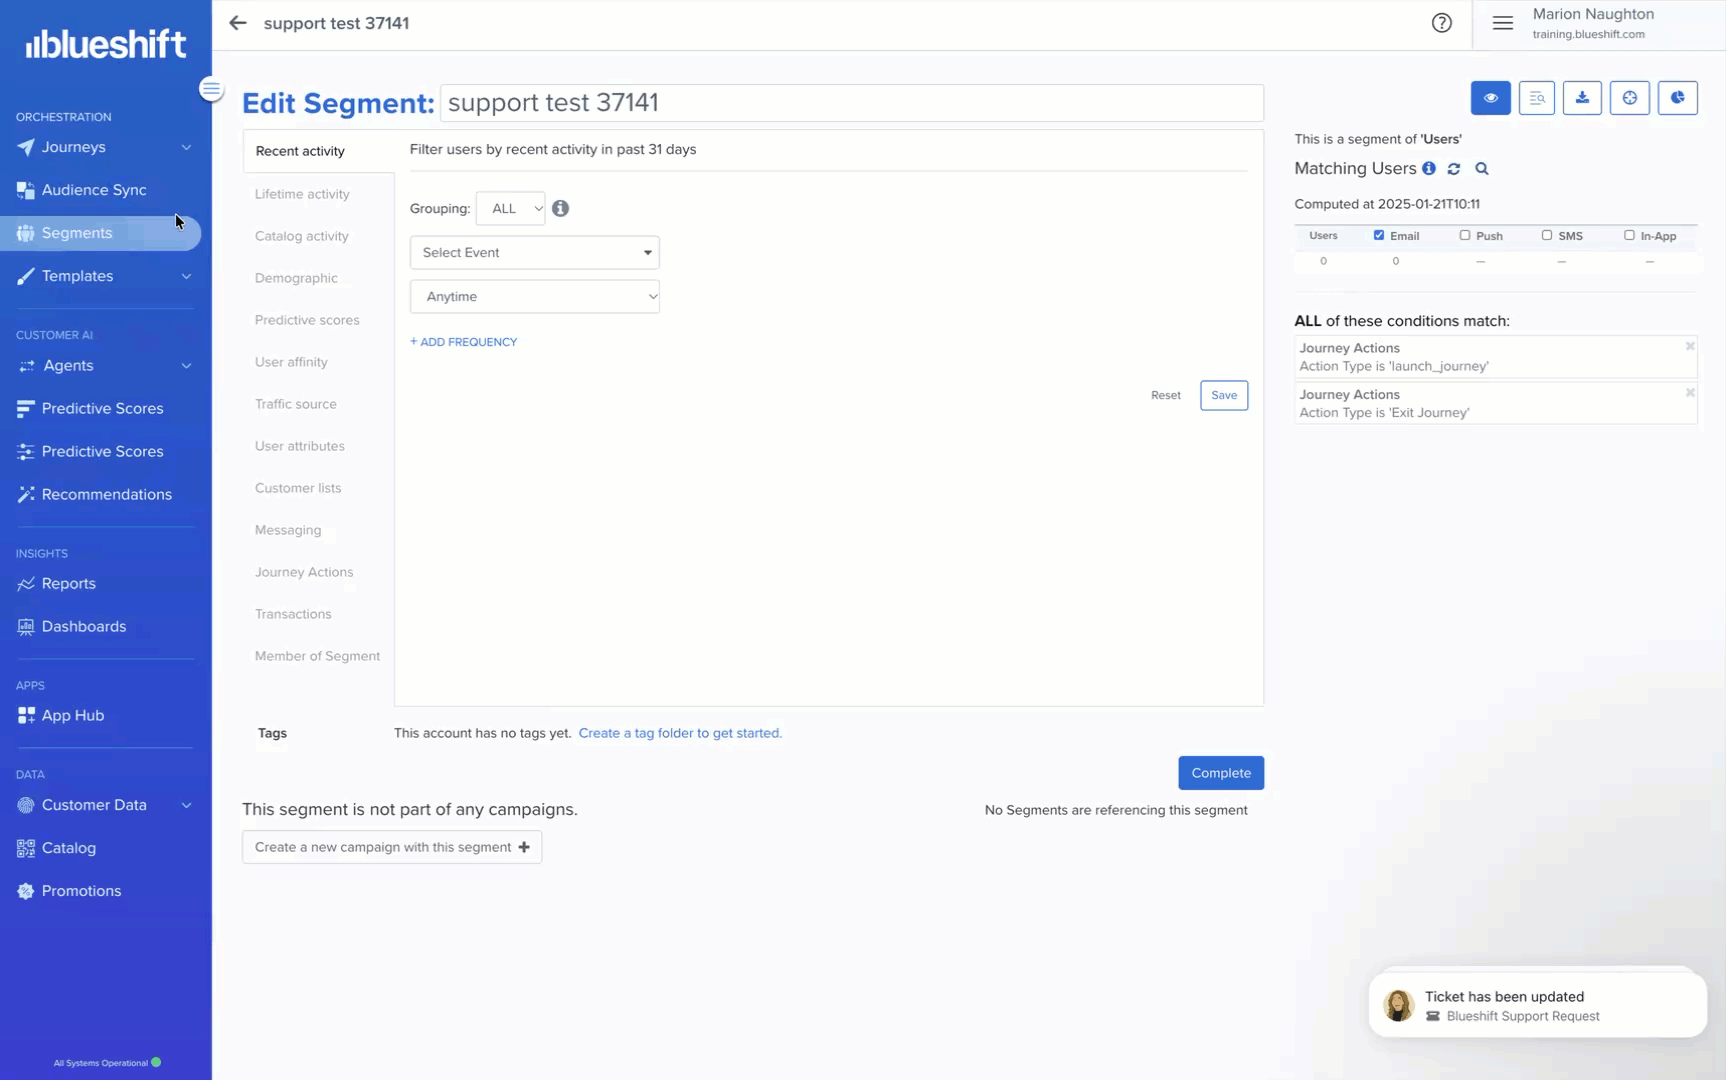Screen dimensions: 1726x1080
Task: Click the Grouping info icon
Action: [560, 208]
